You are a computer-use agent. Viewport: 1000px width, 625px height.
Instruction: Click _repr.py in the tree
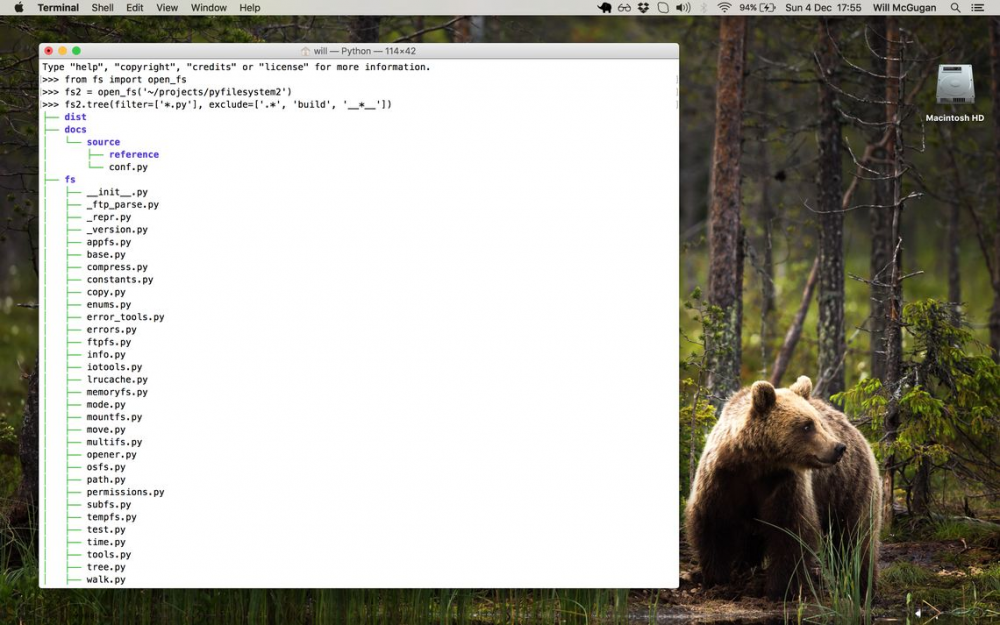109,217
